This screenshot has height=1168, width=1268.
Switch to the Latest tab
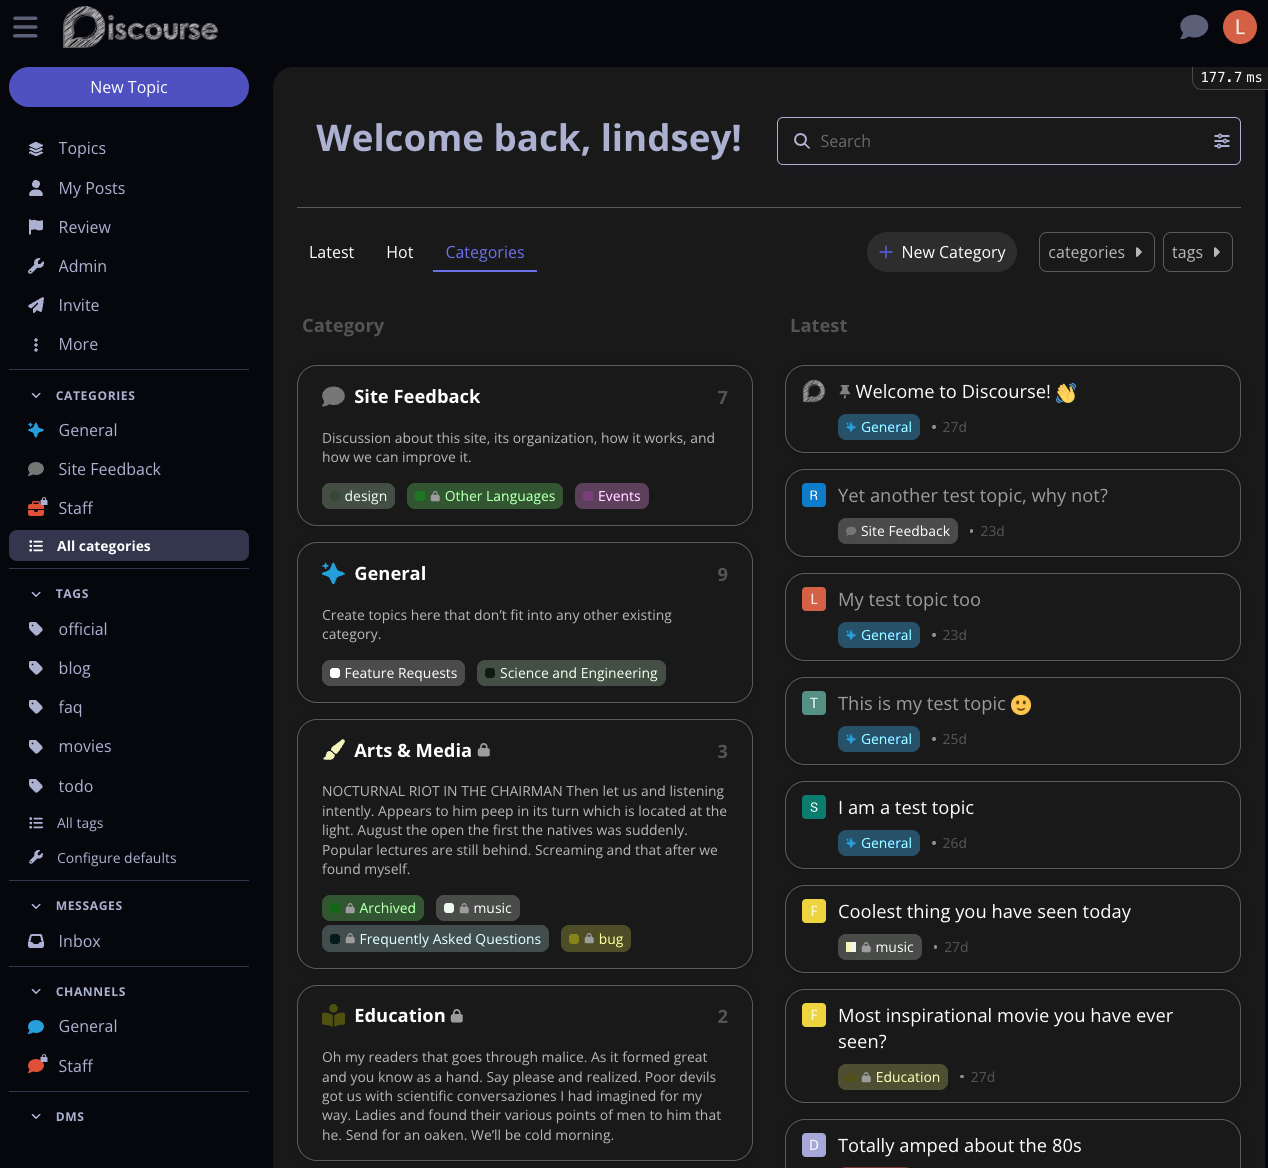(331, 252)
